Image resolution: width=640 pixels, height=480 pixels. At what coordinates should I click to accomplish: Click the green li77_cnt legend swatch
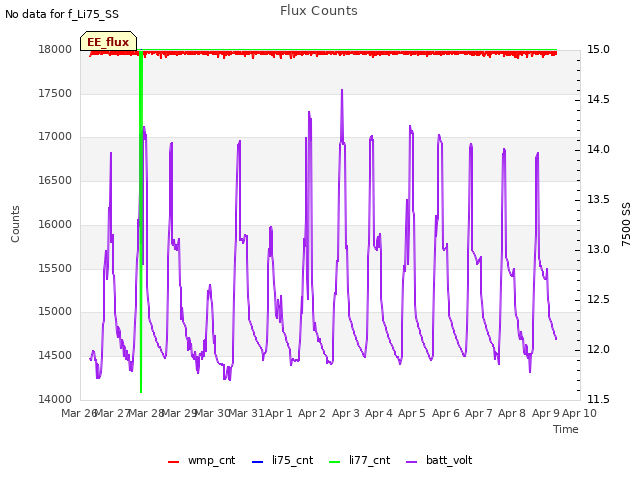pyautogui.click(x=335, y=462)
